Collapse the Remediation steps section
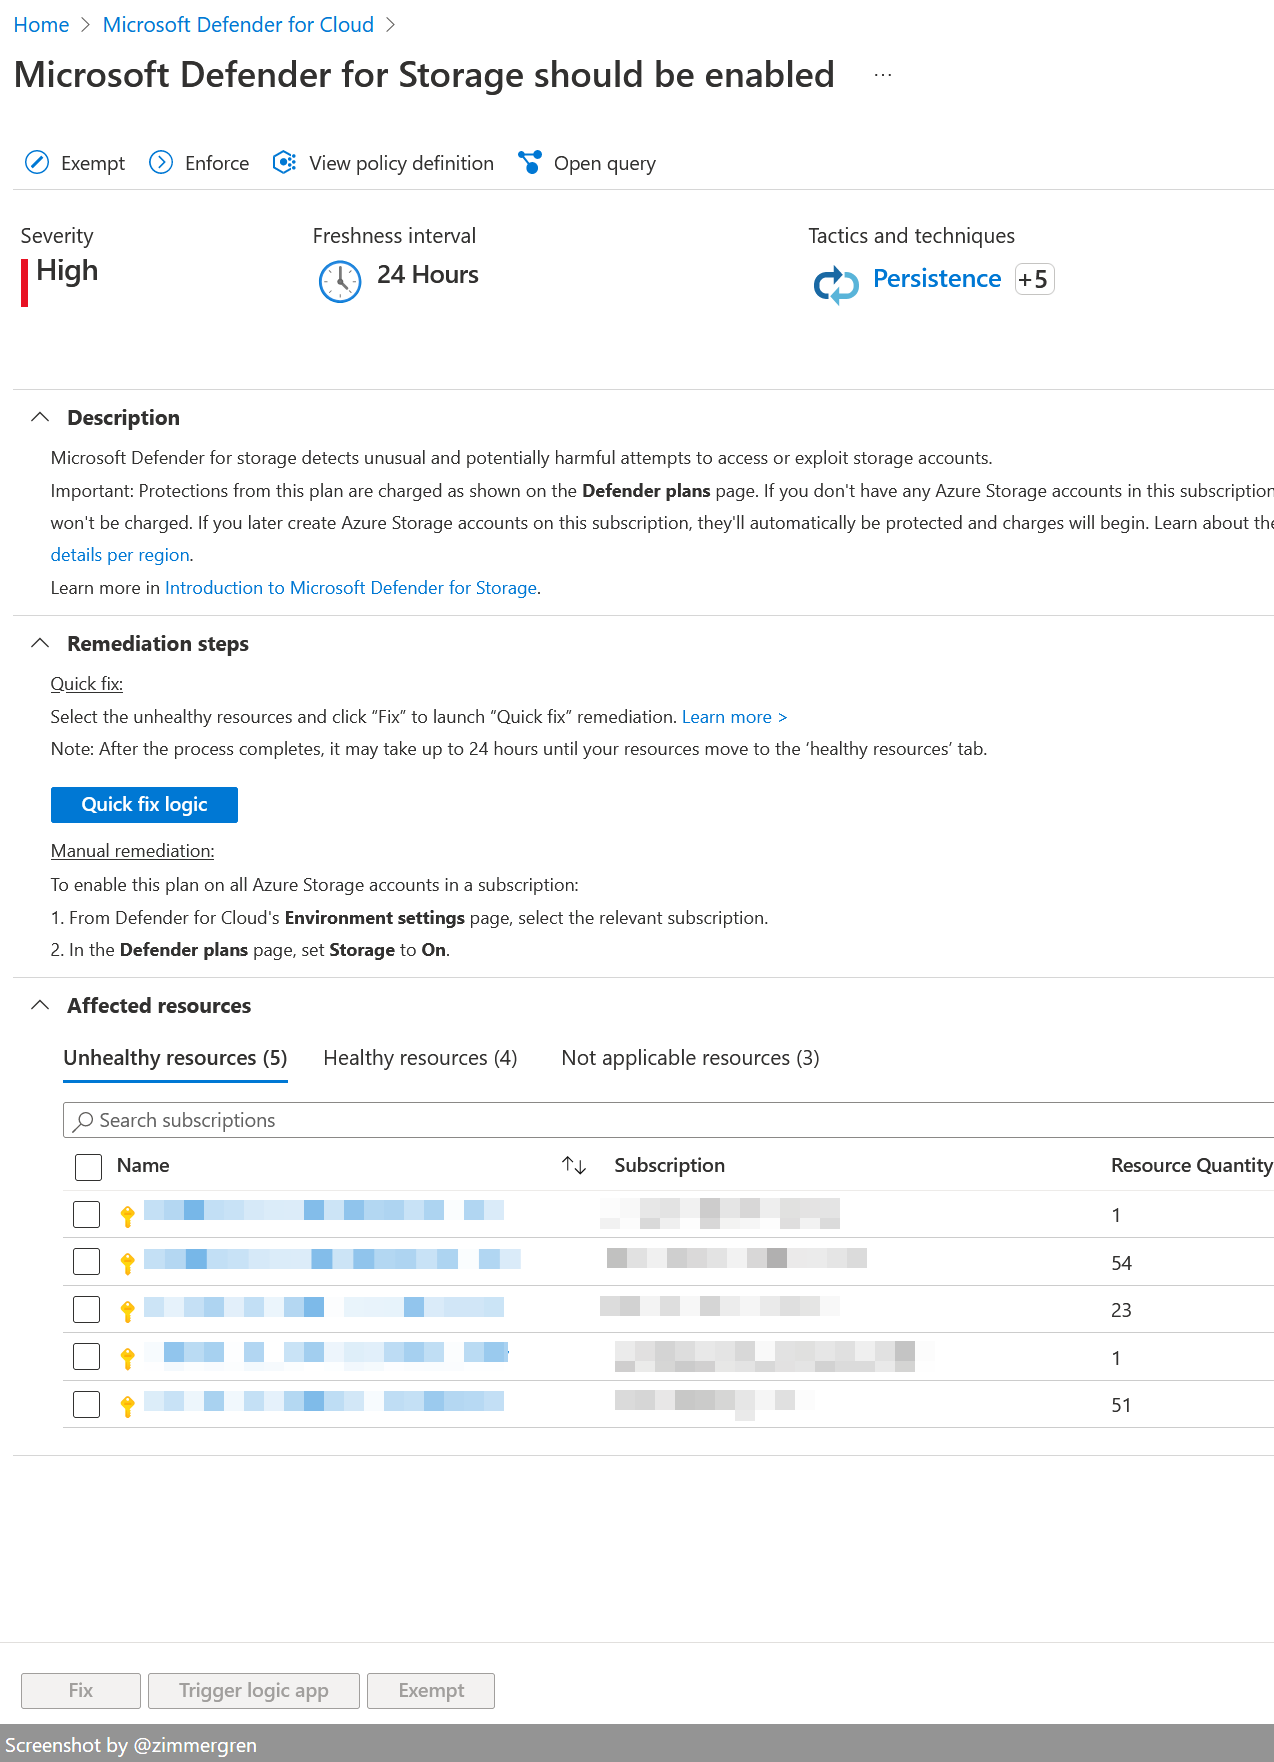Image resolution: width=1274 pixels, height=1762 pixels. point(40,644)
